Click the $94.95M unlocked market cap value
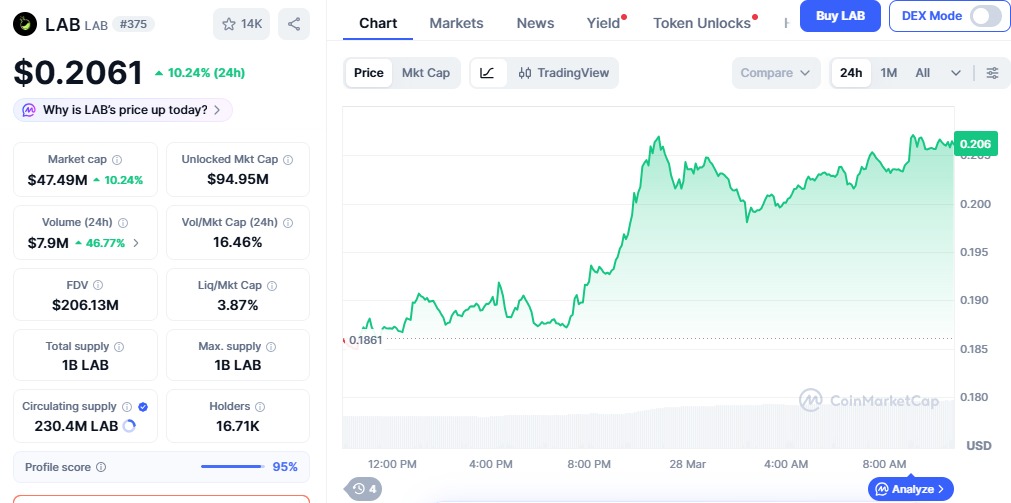 237,179
